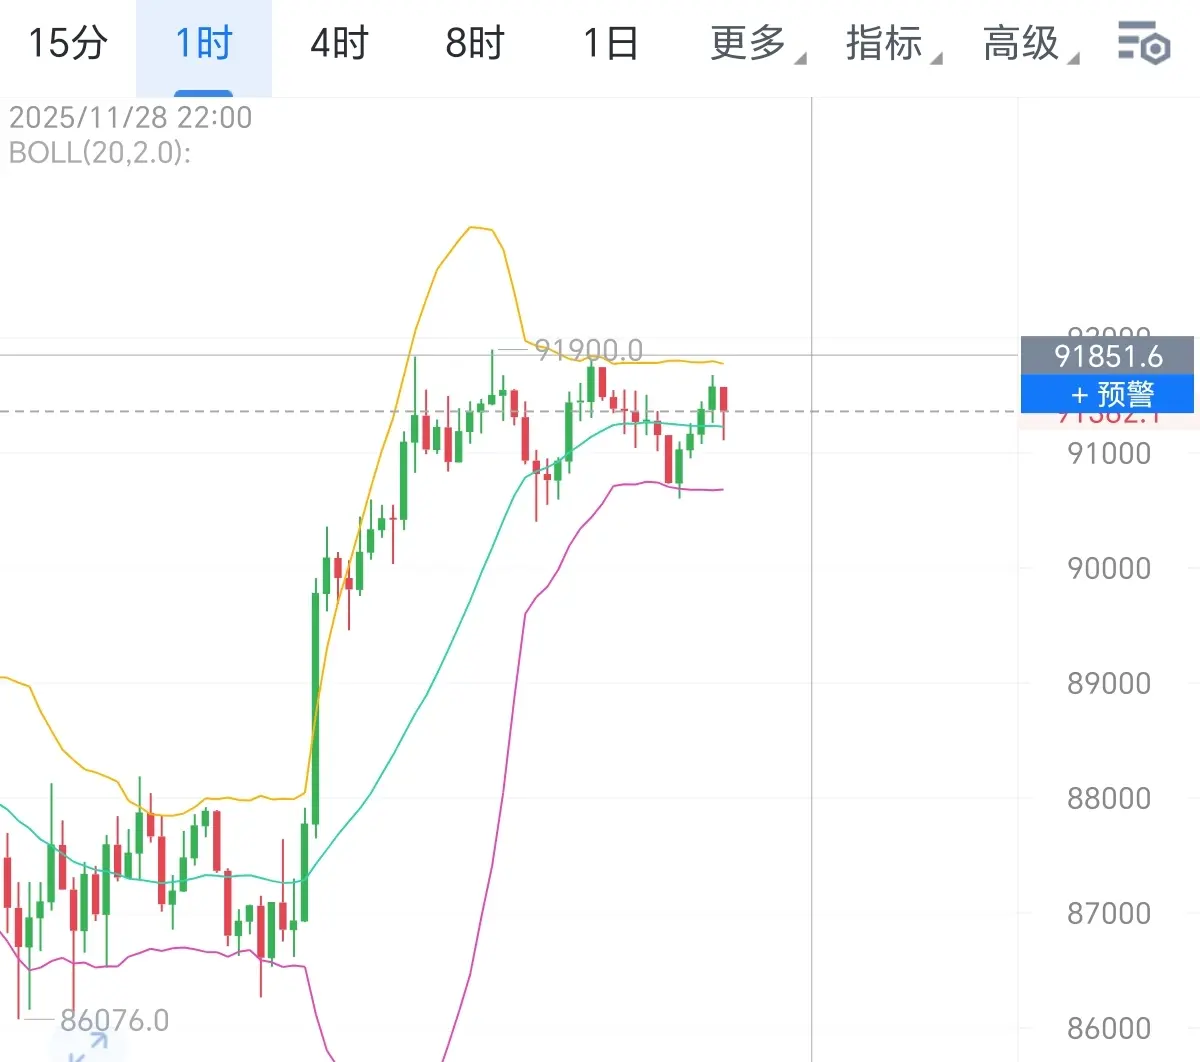Screen dimensions: 1200x1062
Task: Tap the expand chart icon at bottom left
Action: click(x=88, y=1048)
